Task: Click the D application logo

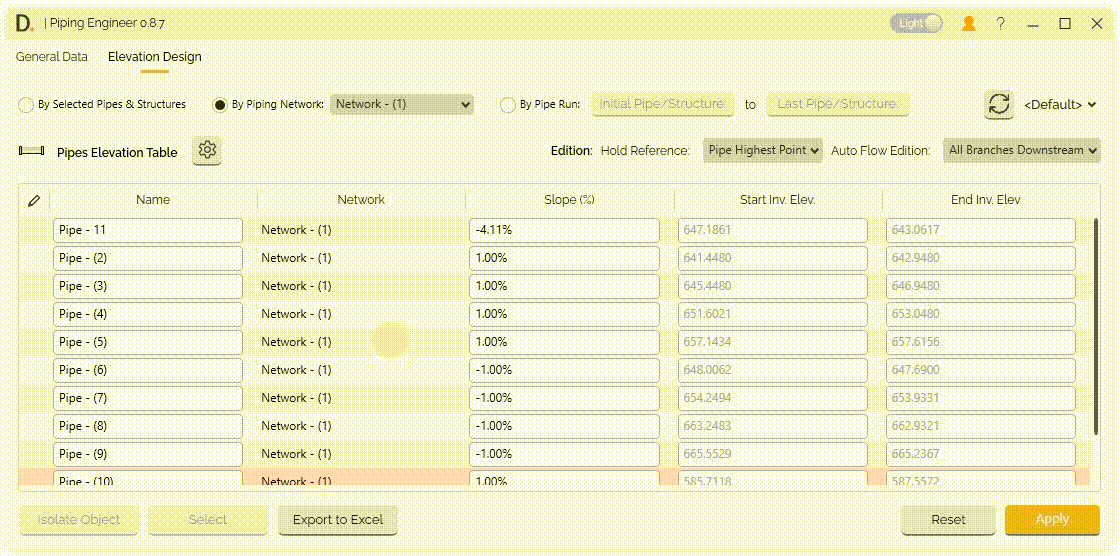Action: tap(24, 23)
